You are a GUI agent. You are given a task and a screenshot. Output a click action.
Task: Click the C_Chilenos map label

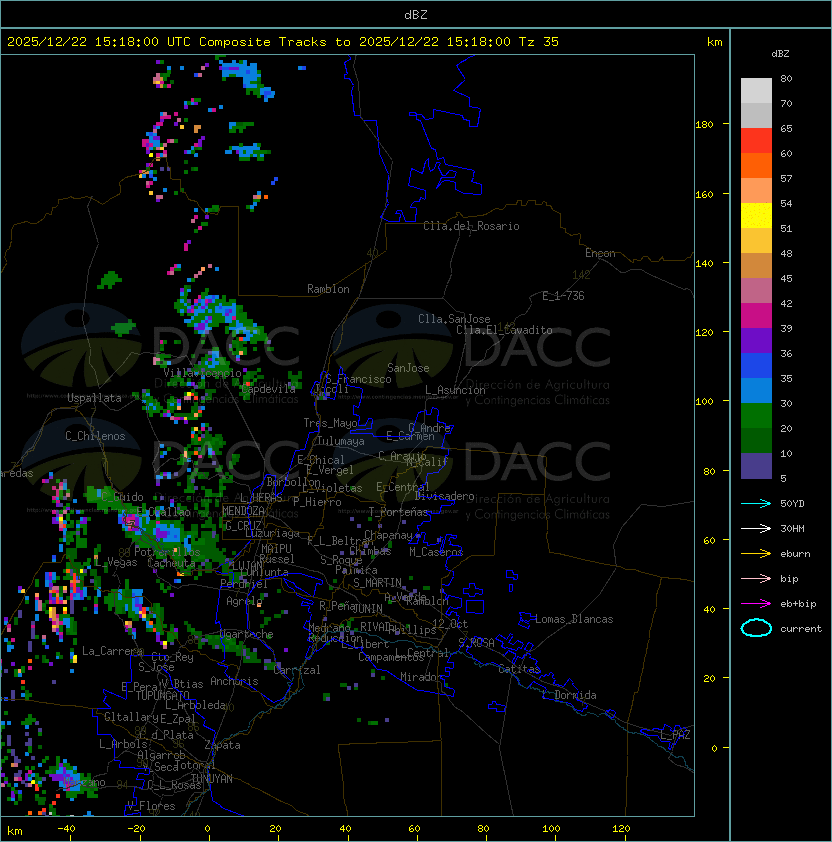[95, 436]
